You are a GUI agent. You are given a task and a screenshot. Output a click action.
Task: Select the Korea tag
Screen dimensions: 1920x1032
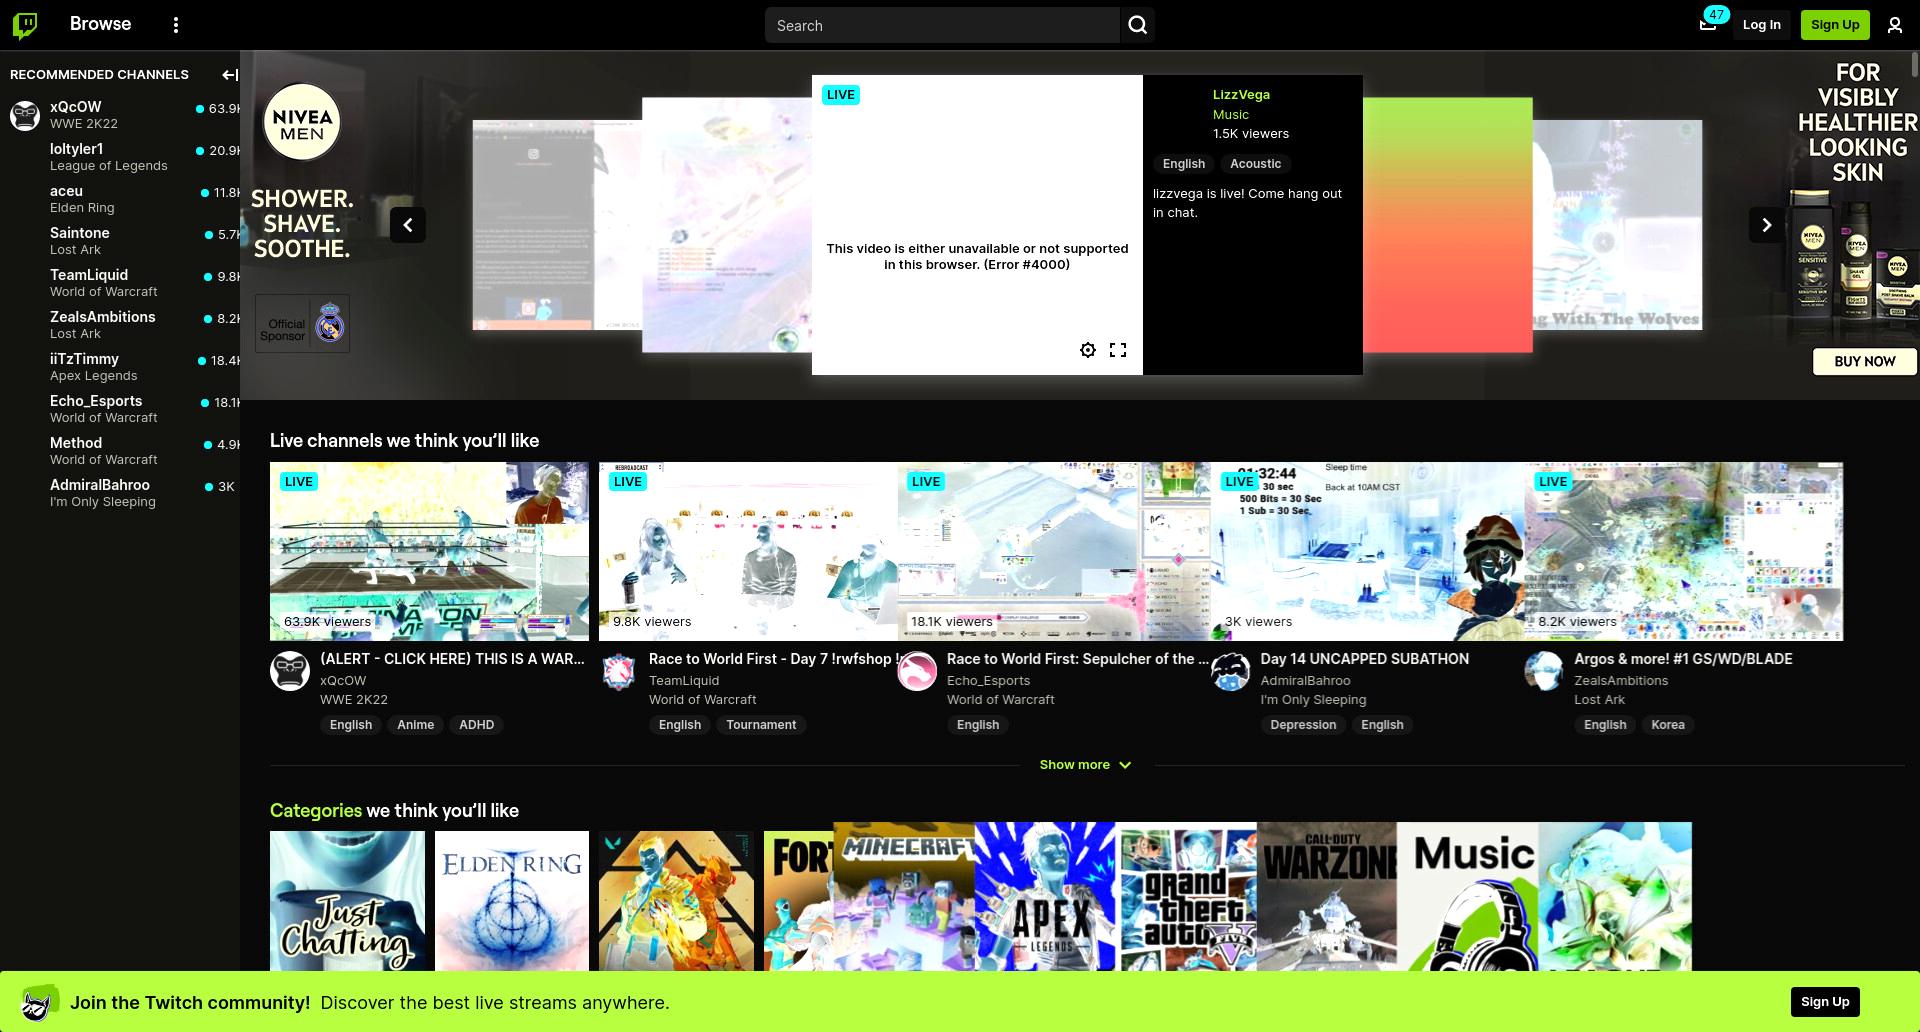[1667, 725]
